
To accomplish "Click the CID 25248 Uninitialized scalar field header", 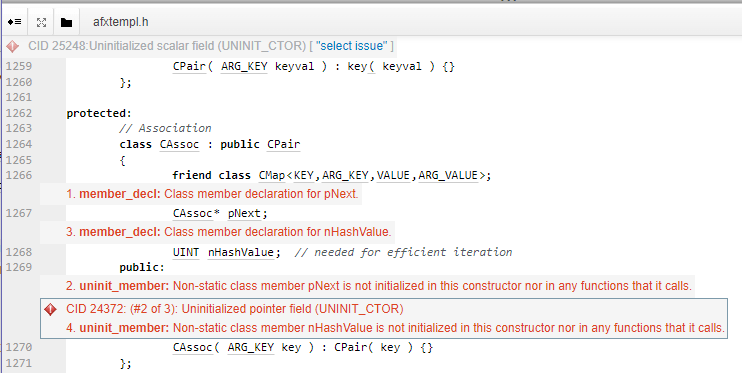I will (x=167, y=46).
